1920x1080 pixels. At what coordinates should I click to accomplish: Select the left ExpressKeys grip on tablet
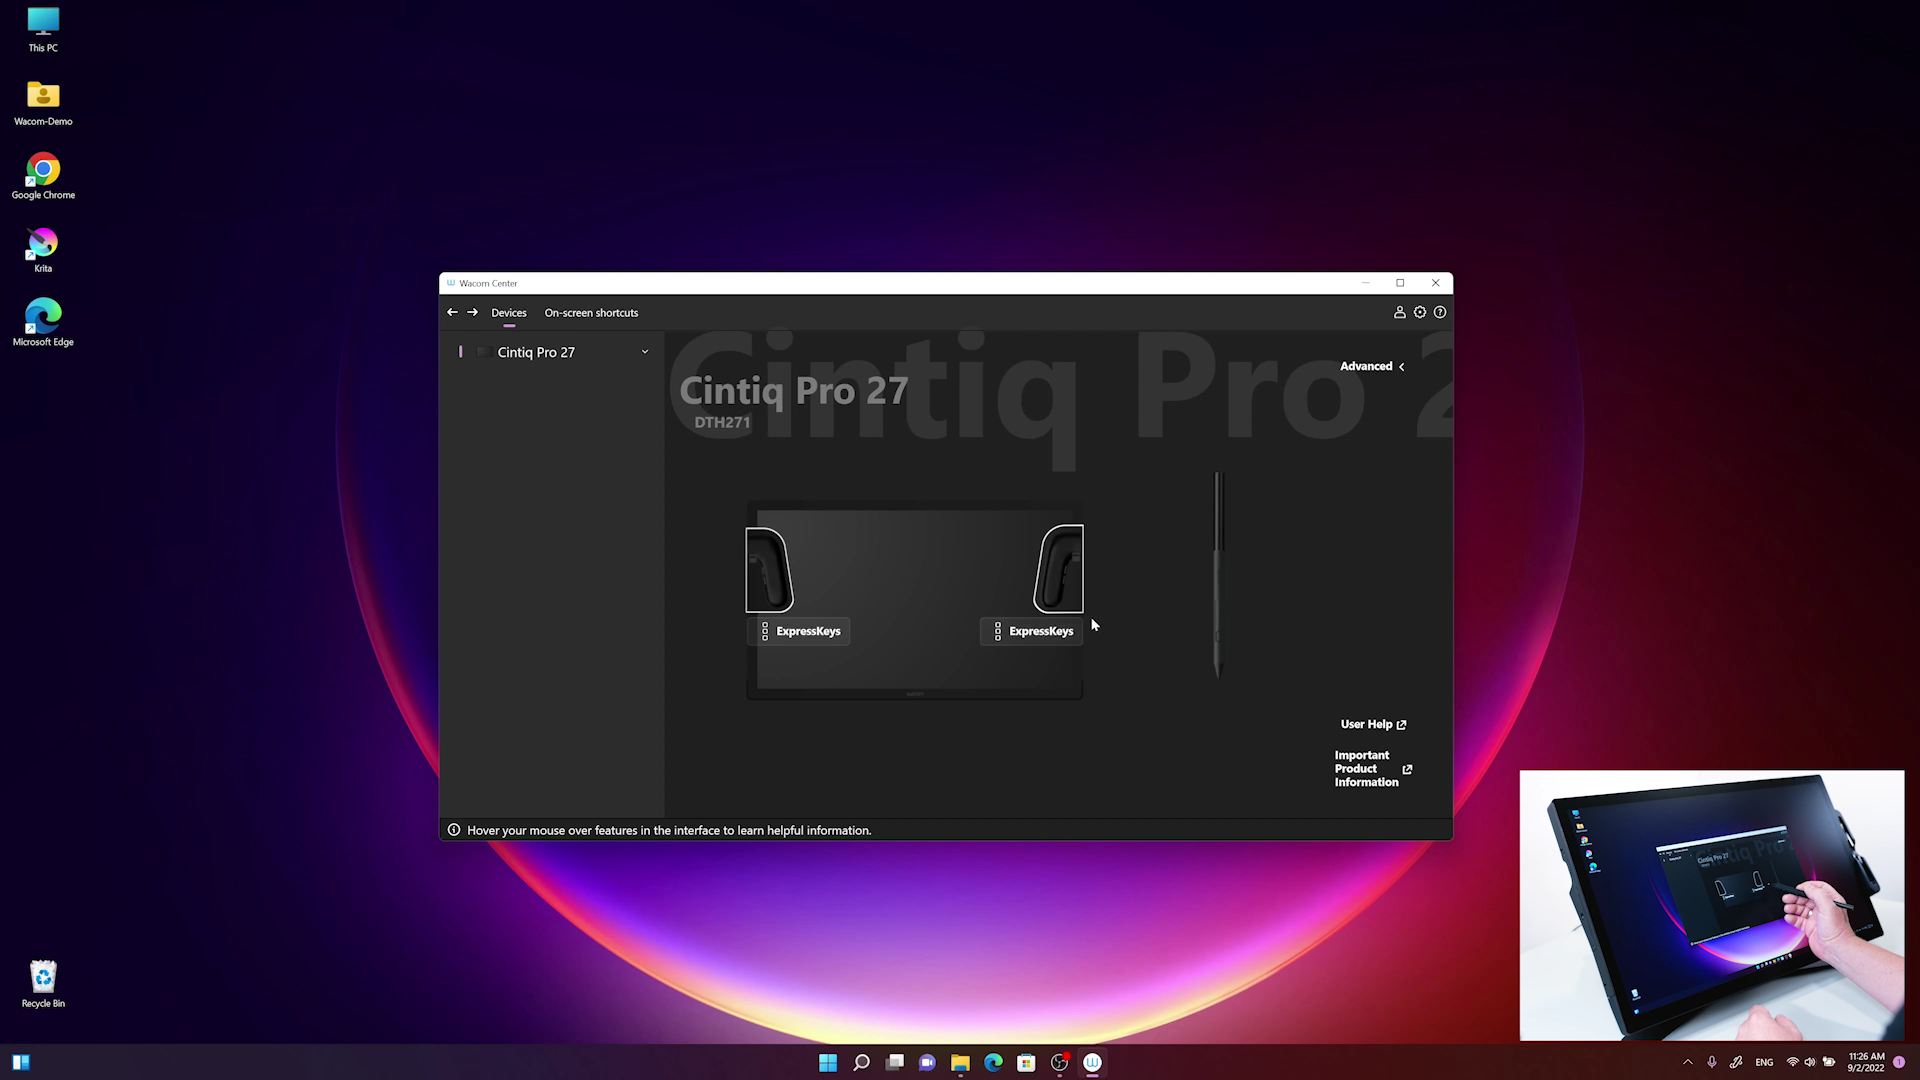(x=768, y=570)
